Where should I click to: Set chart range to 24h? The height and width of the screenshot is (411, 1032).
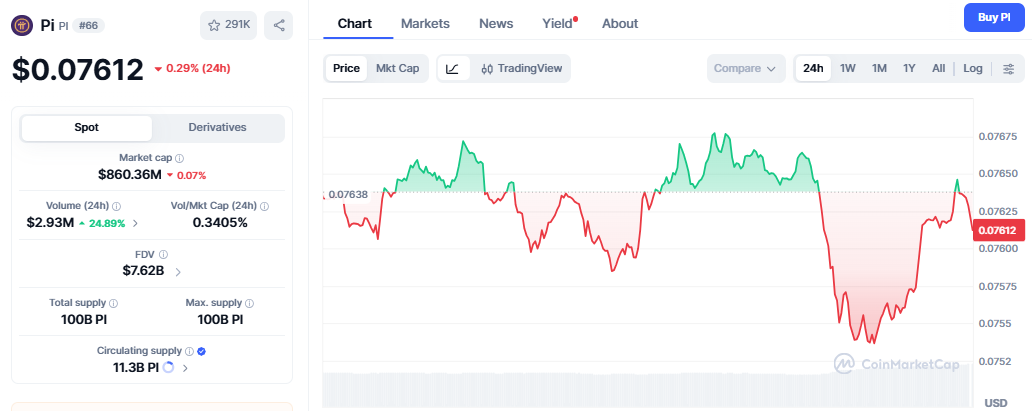(813, 68)
